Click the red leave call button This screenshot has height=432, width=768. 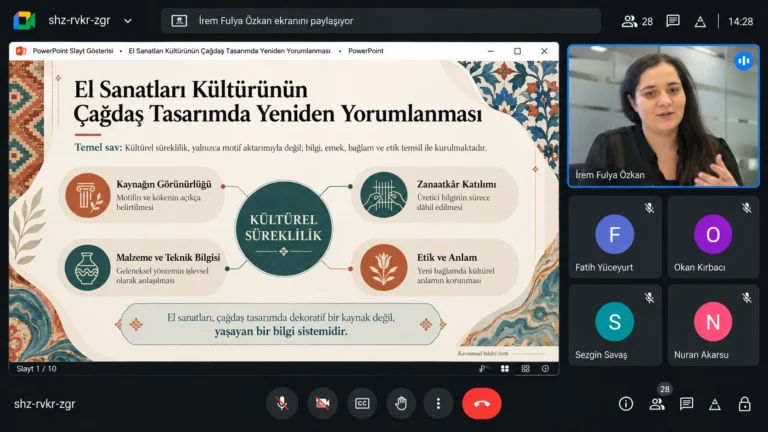482,403
